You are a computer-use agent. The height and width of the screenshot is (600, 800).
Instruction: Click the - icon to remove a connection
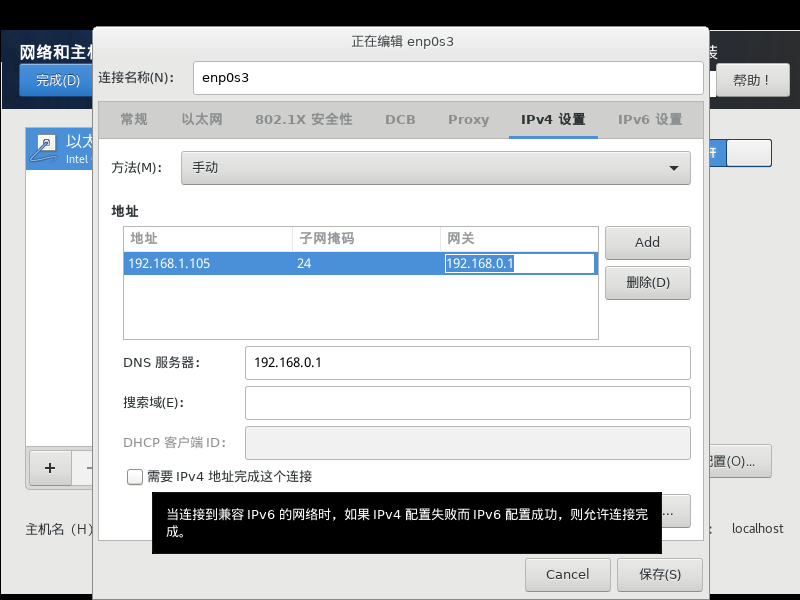[88, 468]
